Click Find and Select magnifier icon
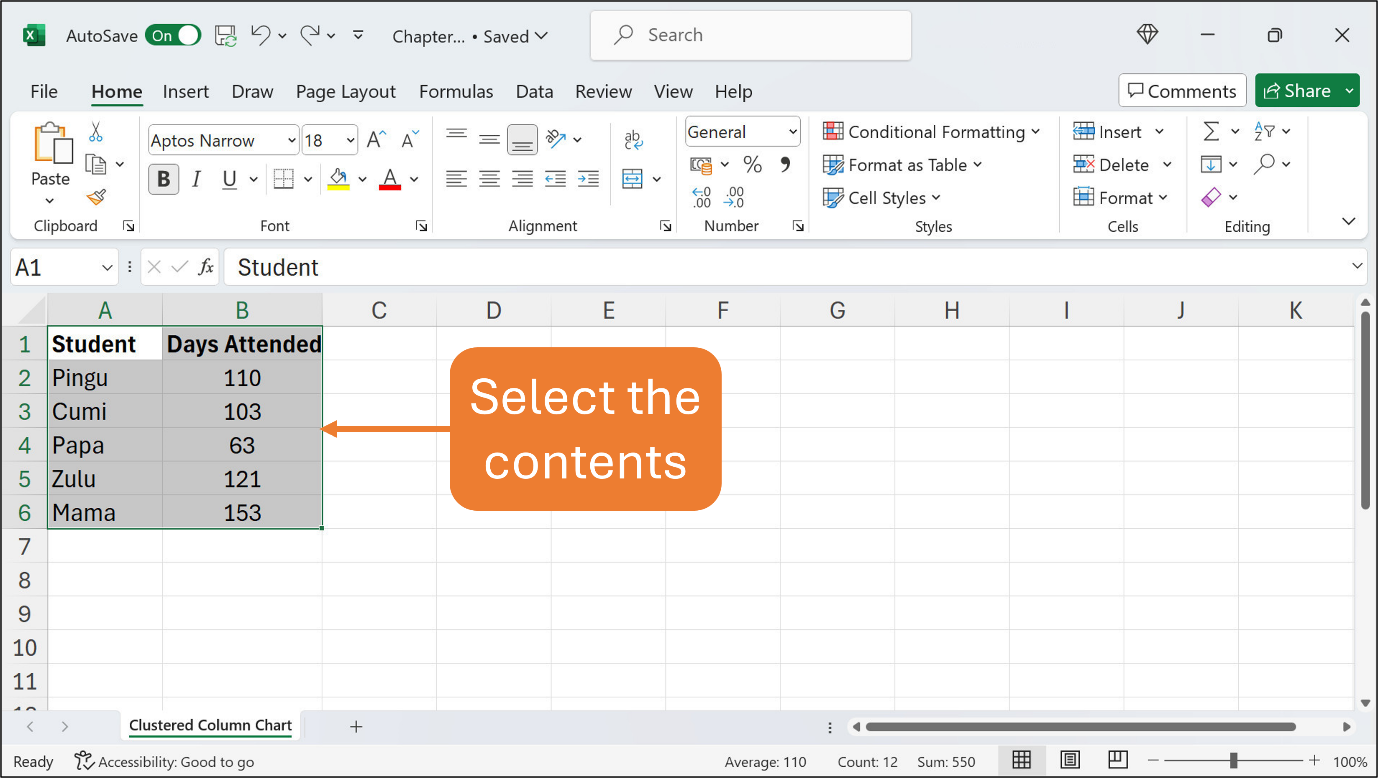 1265,164
